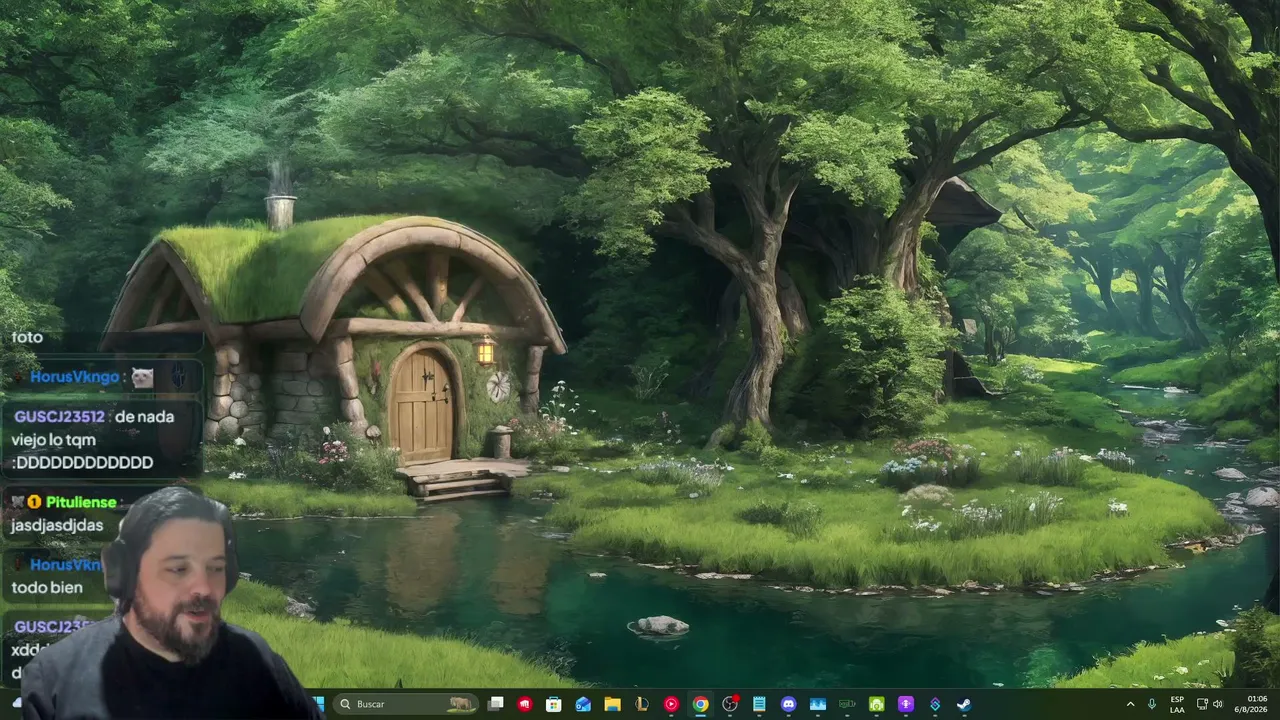Open network status icon in system tray
This screenshot has width=1280, height=720.
tap(1202, 704)
